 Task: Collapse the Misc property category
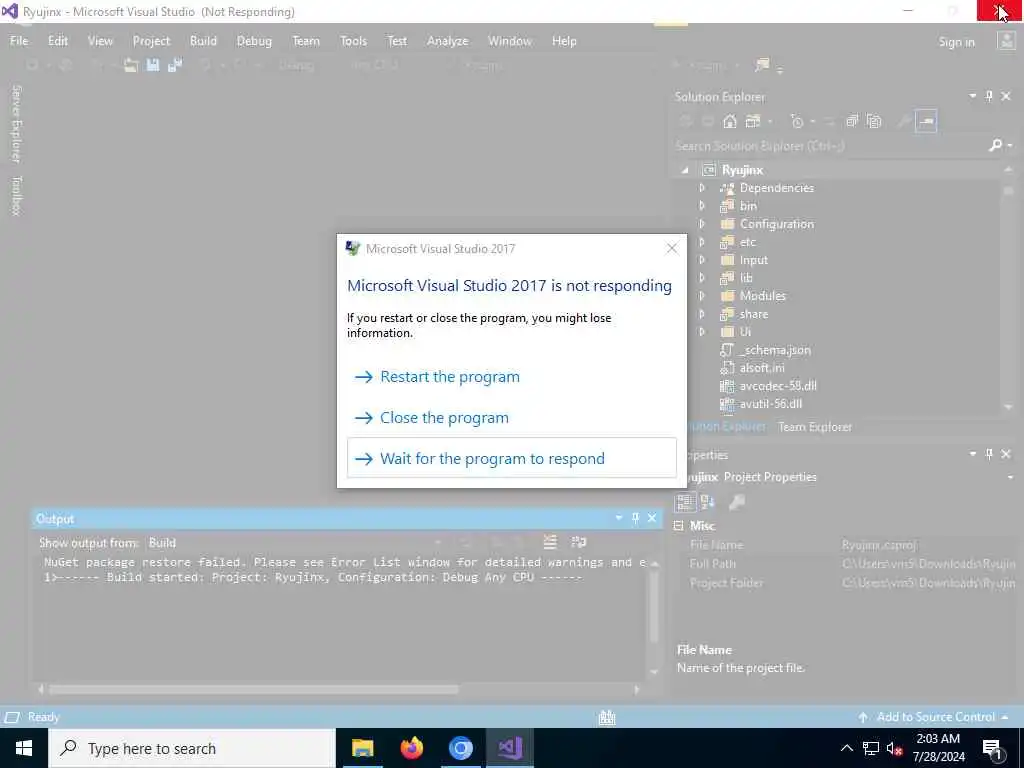tap(679, 526)
